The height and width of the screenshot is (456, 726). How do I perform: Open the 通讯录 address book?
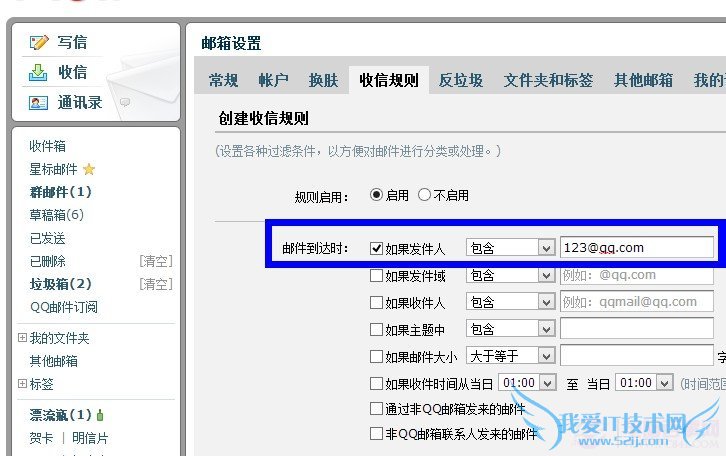[x=80, y=102]
